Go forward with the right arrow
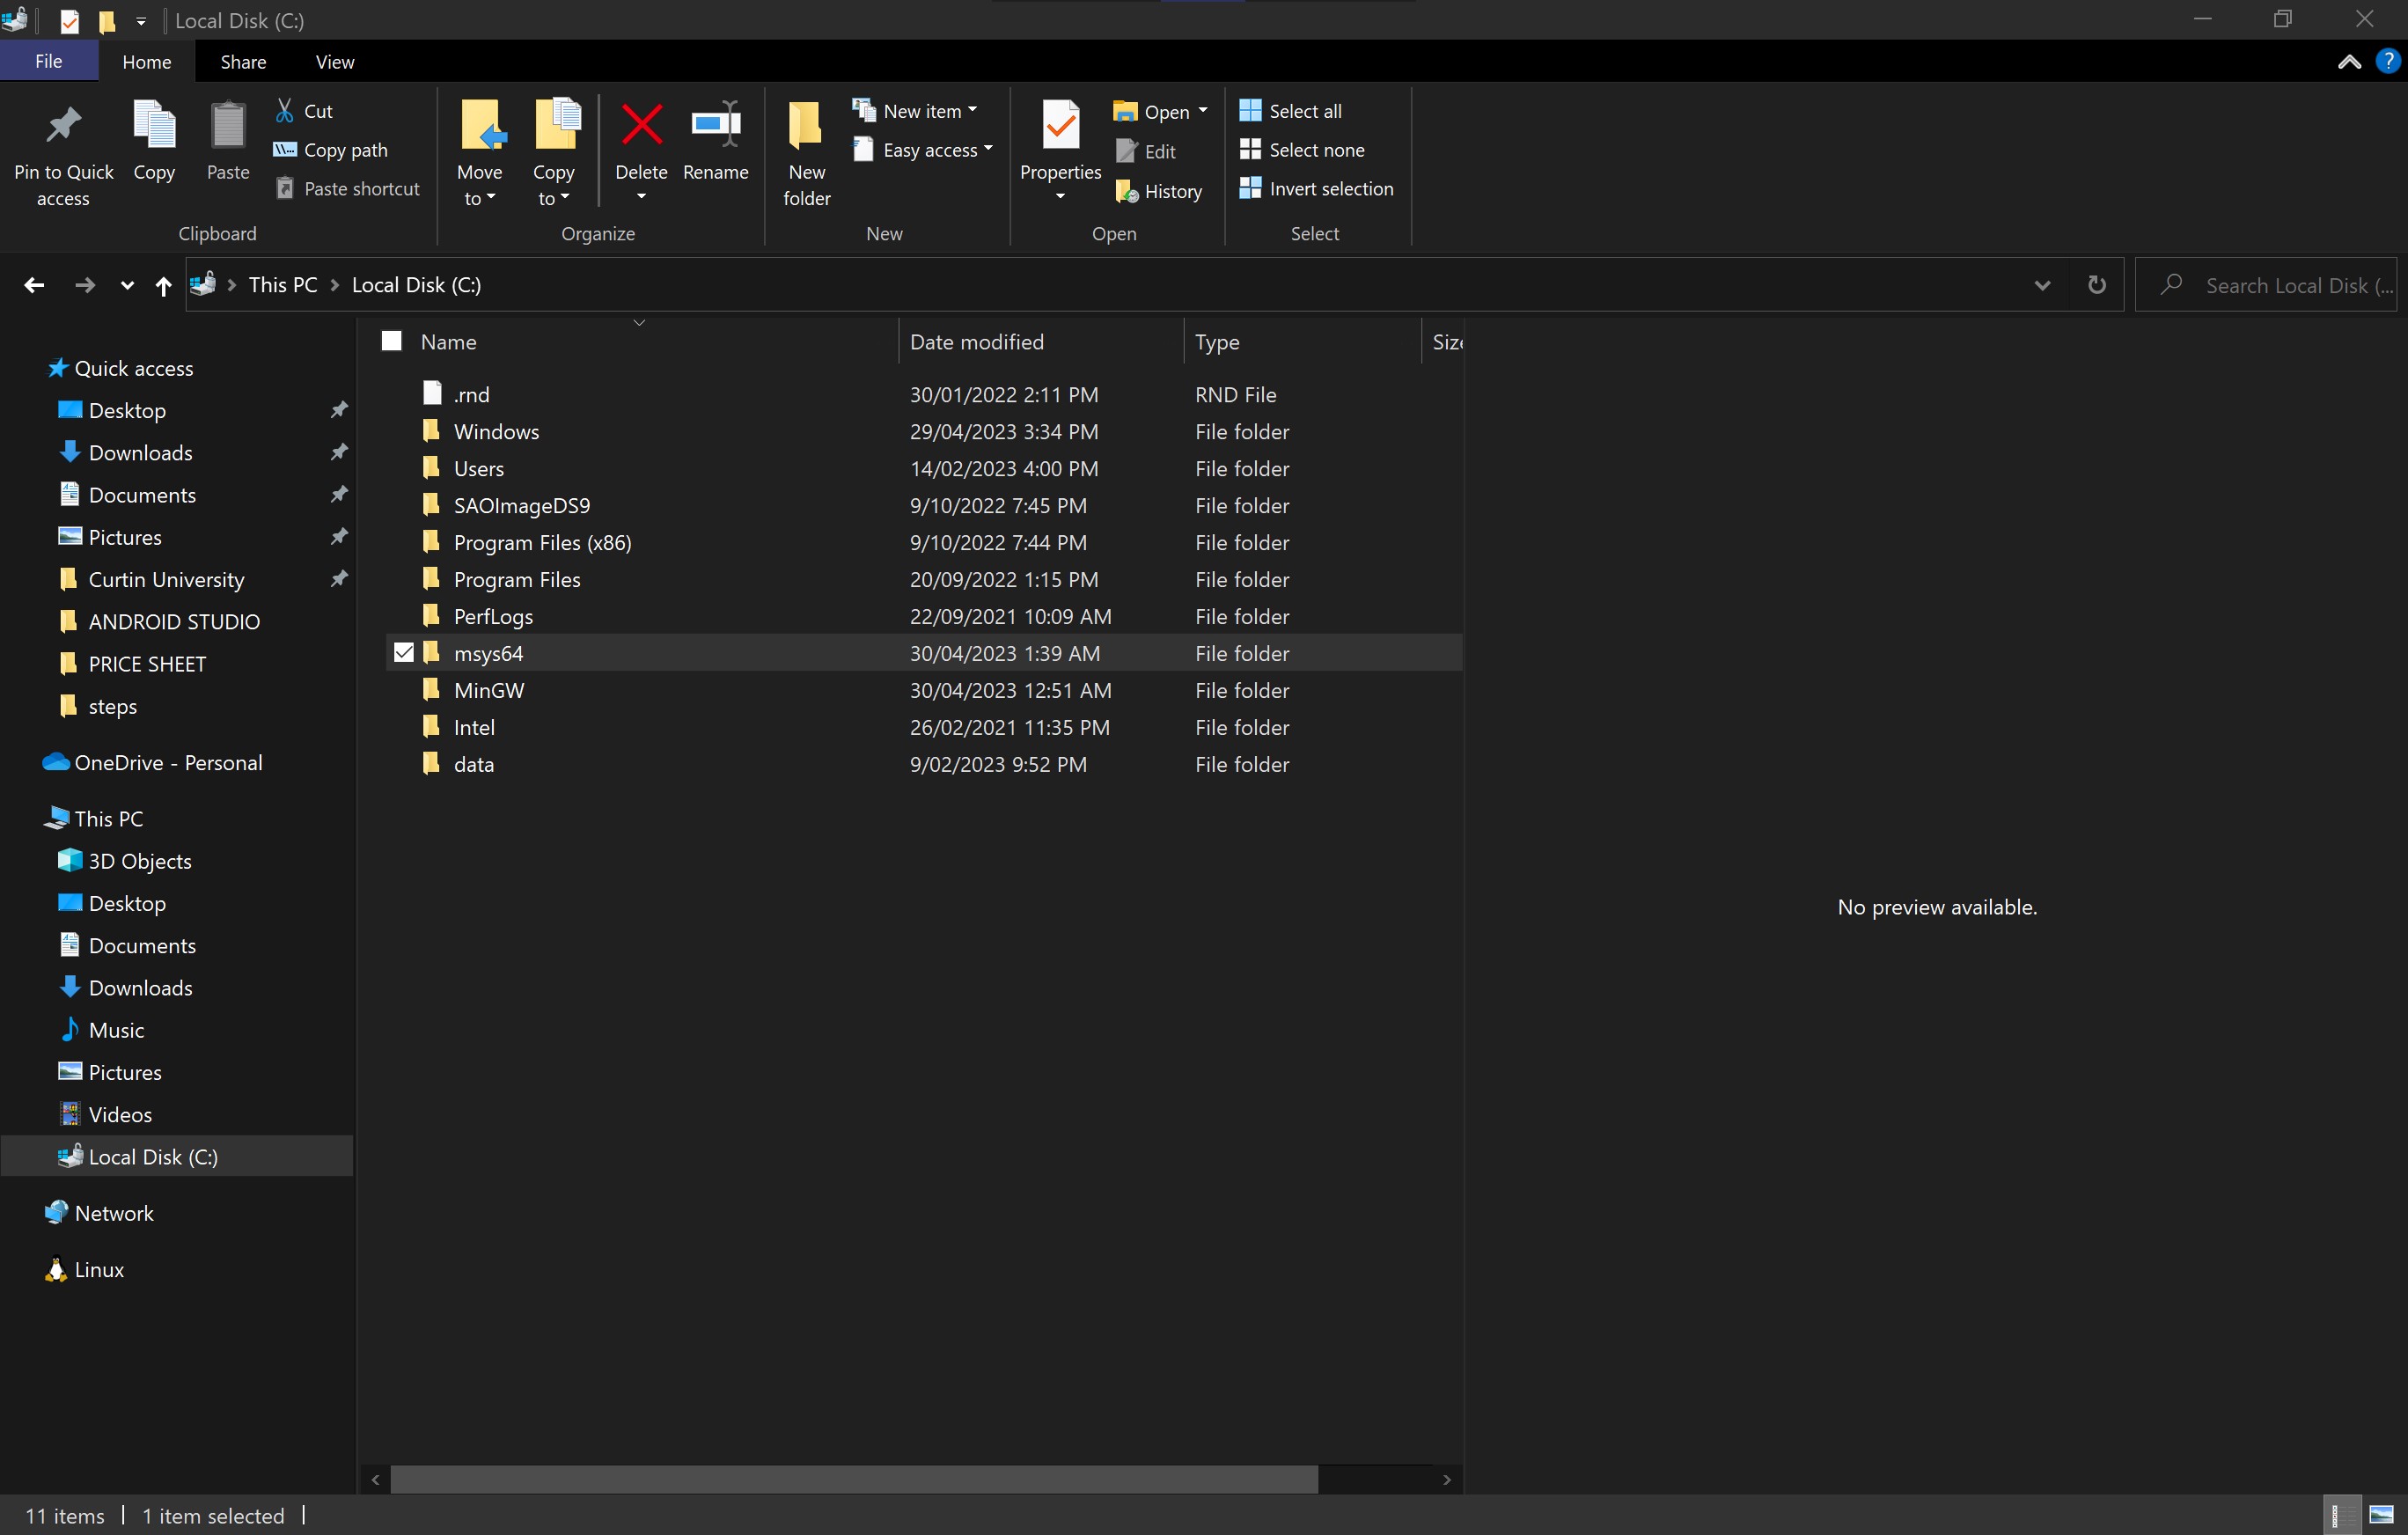2408x1535 pixels. pyautogui.click(x=85, y=285)
